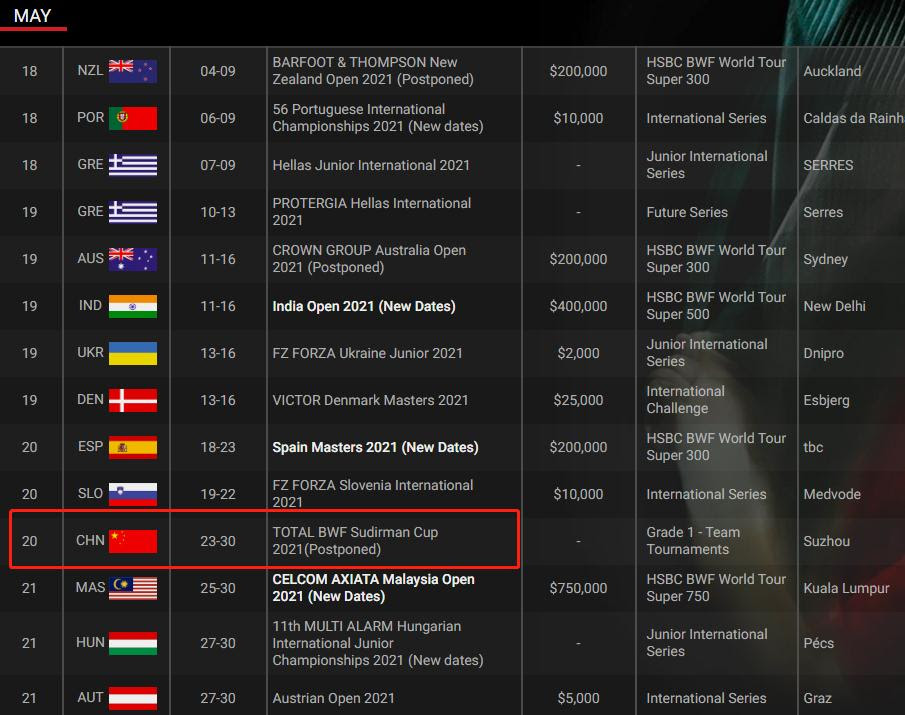
Task: Click the $750,000 prize money cell
Action: (x=578, y=588)
